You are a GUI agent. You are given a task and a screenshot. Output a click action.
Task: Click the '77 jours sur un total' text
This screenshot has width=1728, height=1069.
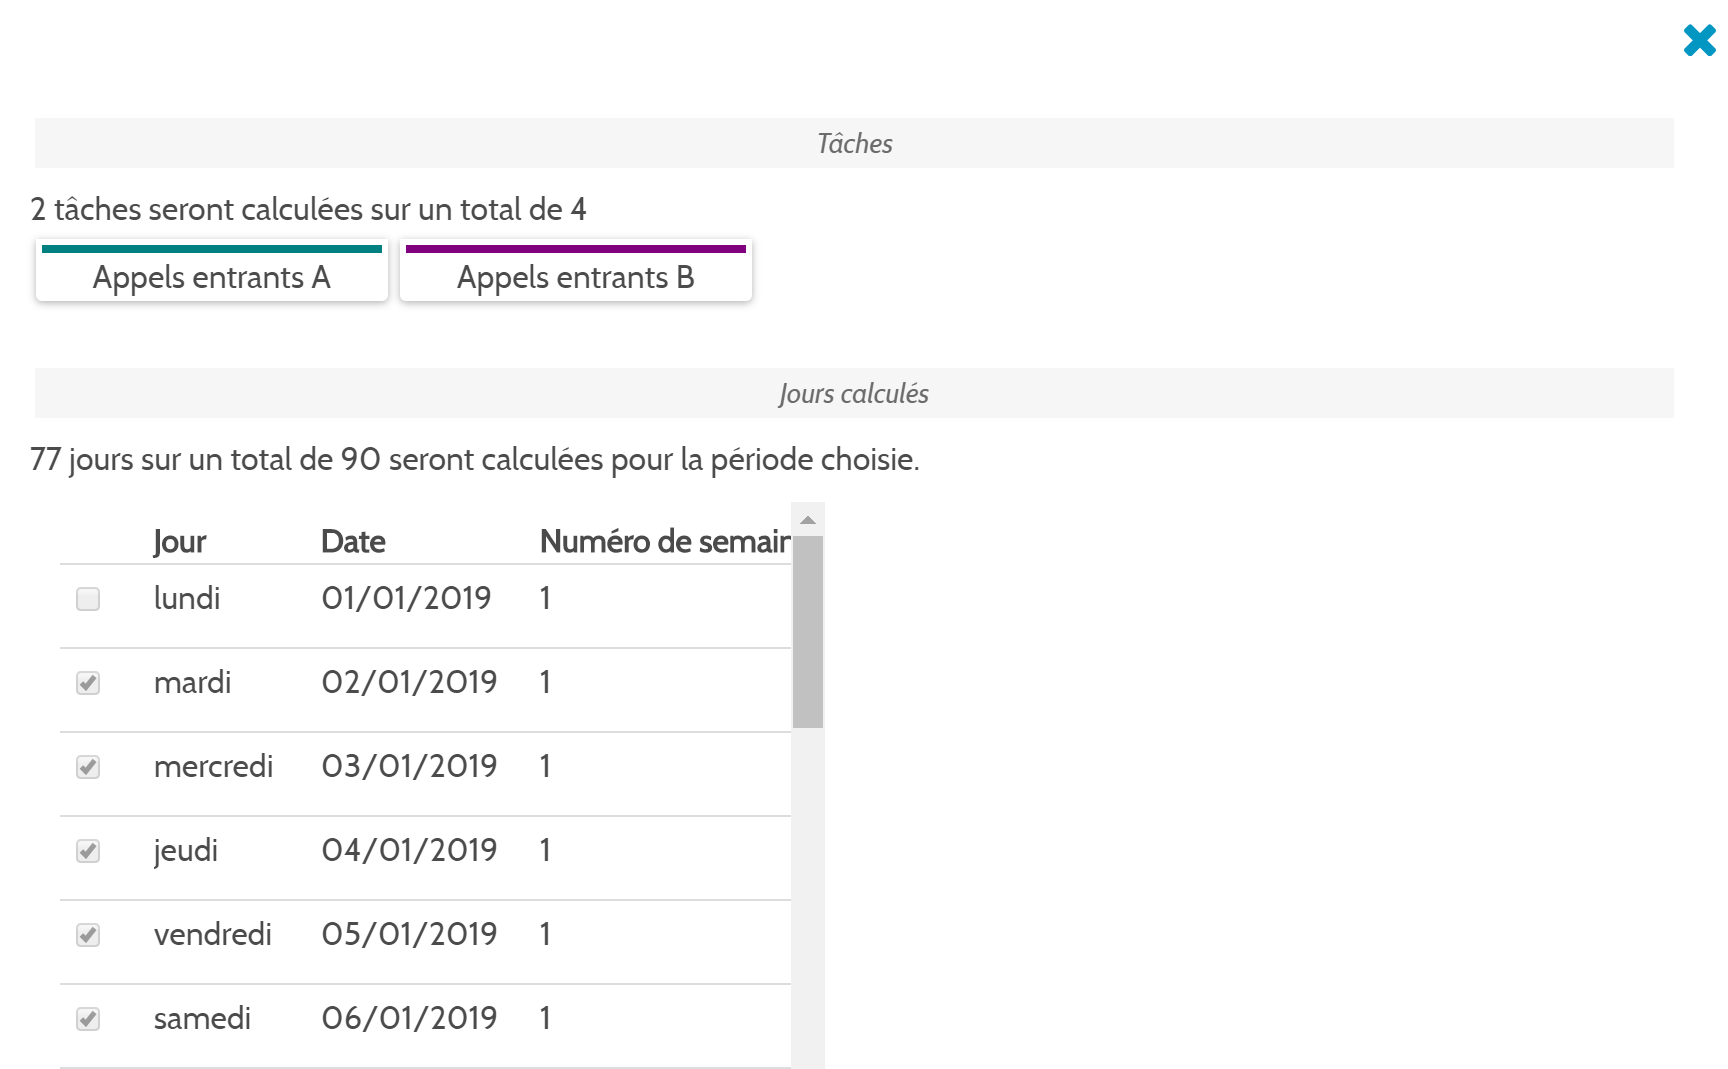pyautogui.click(x=474, y=460)
